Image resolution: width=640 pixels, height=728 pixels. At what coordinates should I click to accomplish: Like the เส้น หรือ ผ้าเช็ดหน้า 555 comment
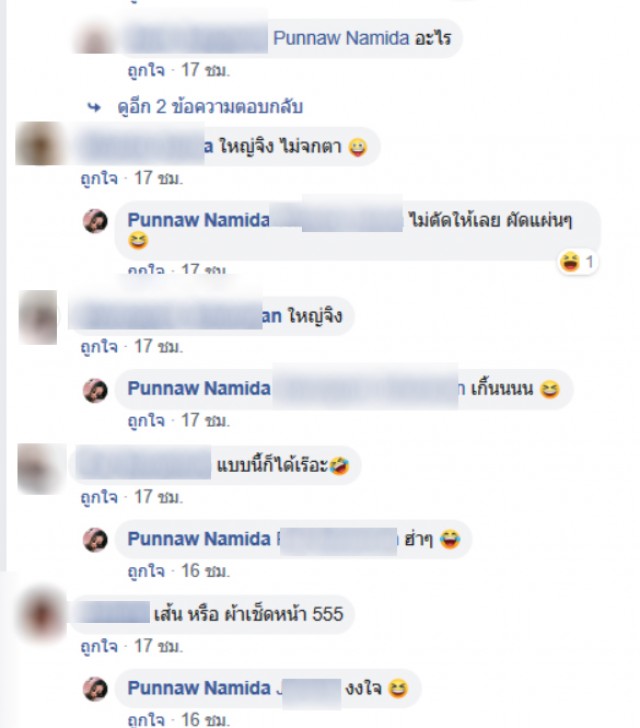tap(99, 647)
